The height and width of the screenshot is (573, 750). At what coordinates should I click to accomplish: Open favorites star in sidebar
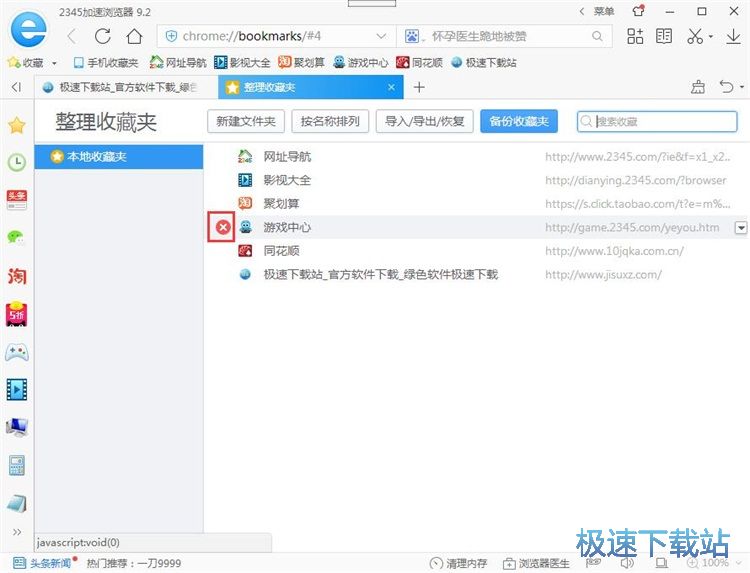click(17, 125)
